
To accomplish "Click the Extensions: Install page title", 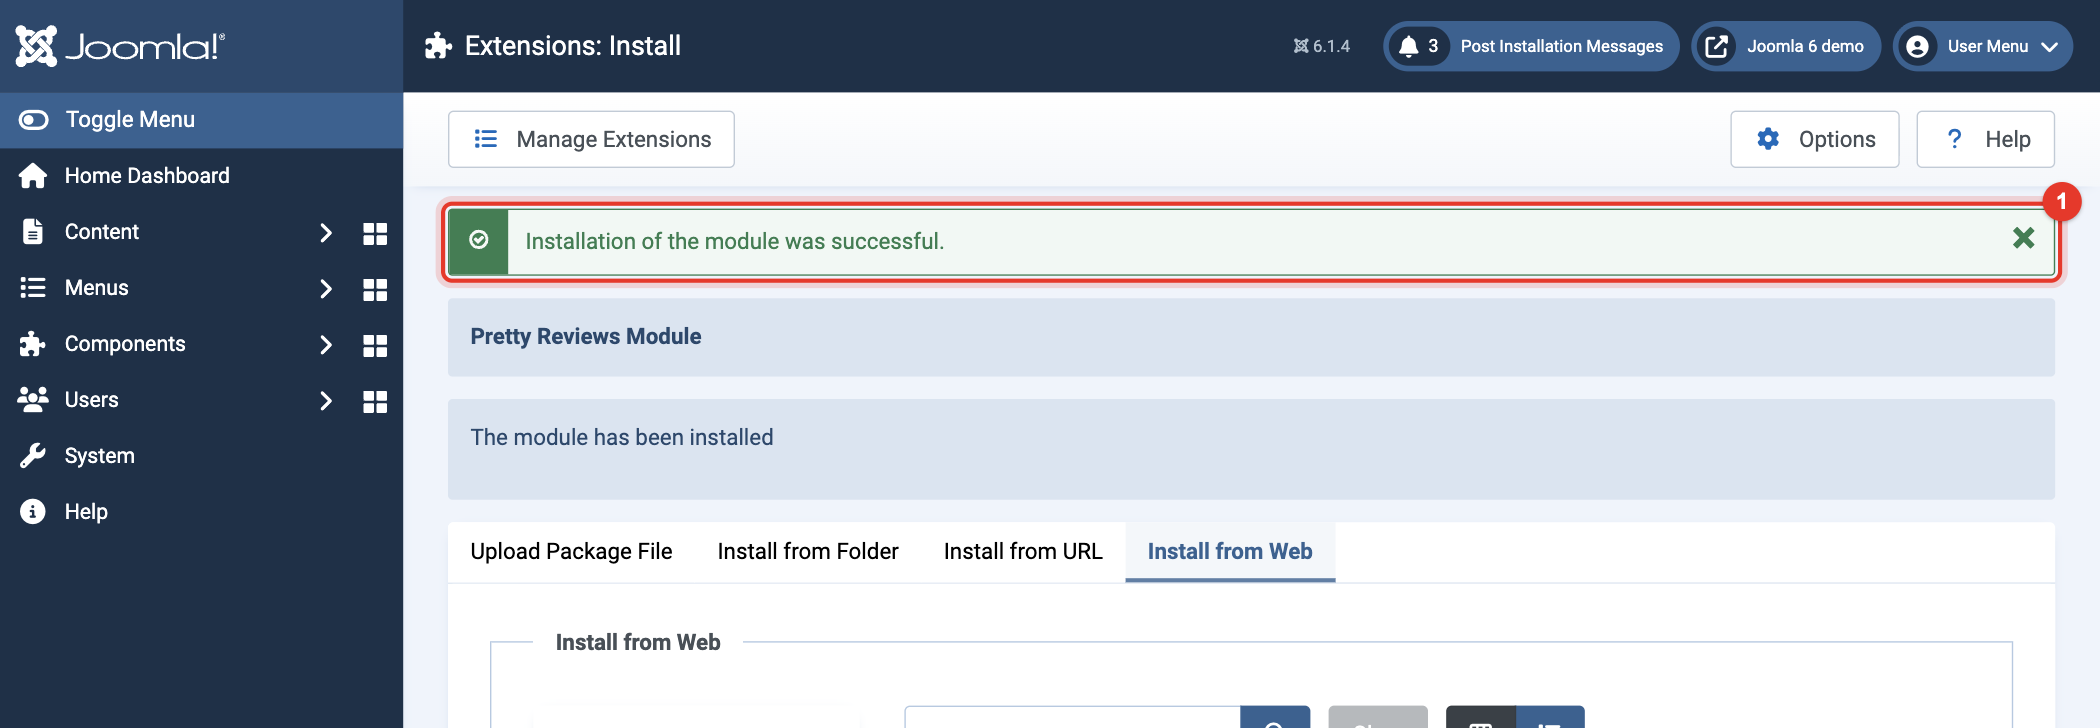I will coord(573,46).
